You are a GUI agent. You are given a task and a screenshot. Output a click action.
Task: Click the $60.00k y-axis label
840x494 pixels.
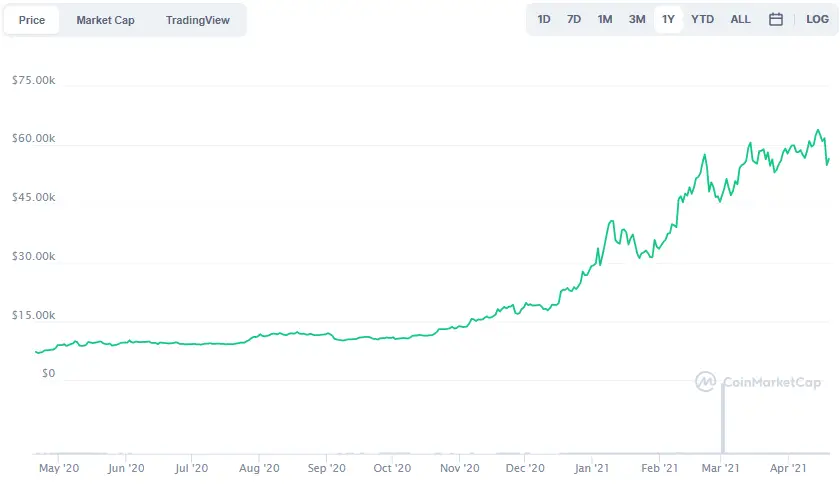tap(33, 138)
